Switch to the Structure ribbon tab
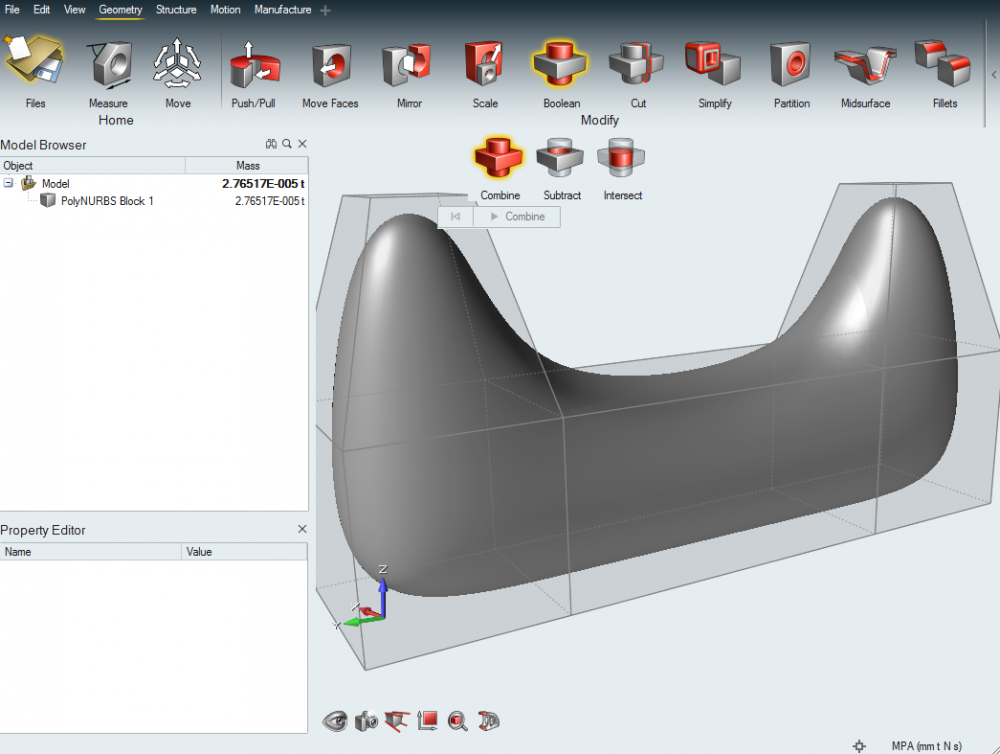Image resolution: width=1000 pixels, height=754 pixels. click(176, 10)
